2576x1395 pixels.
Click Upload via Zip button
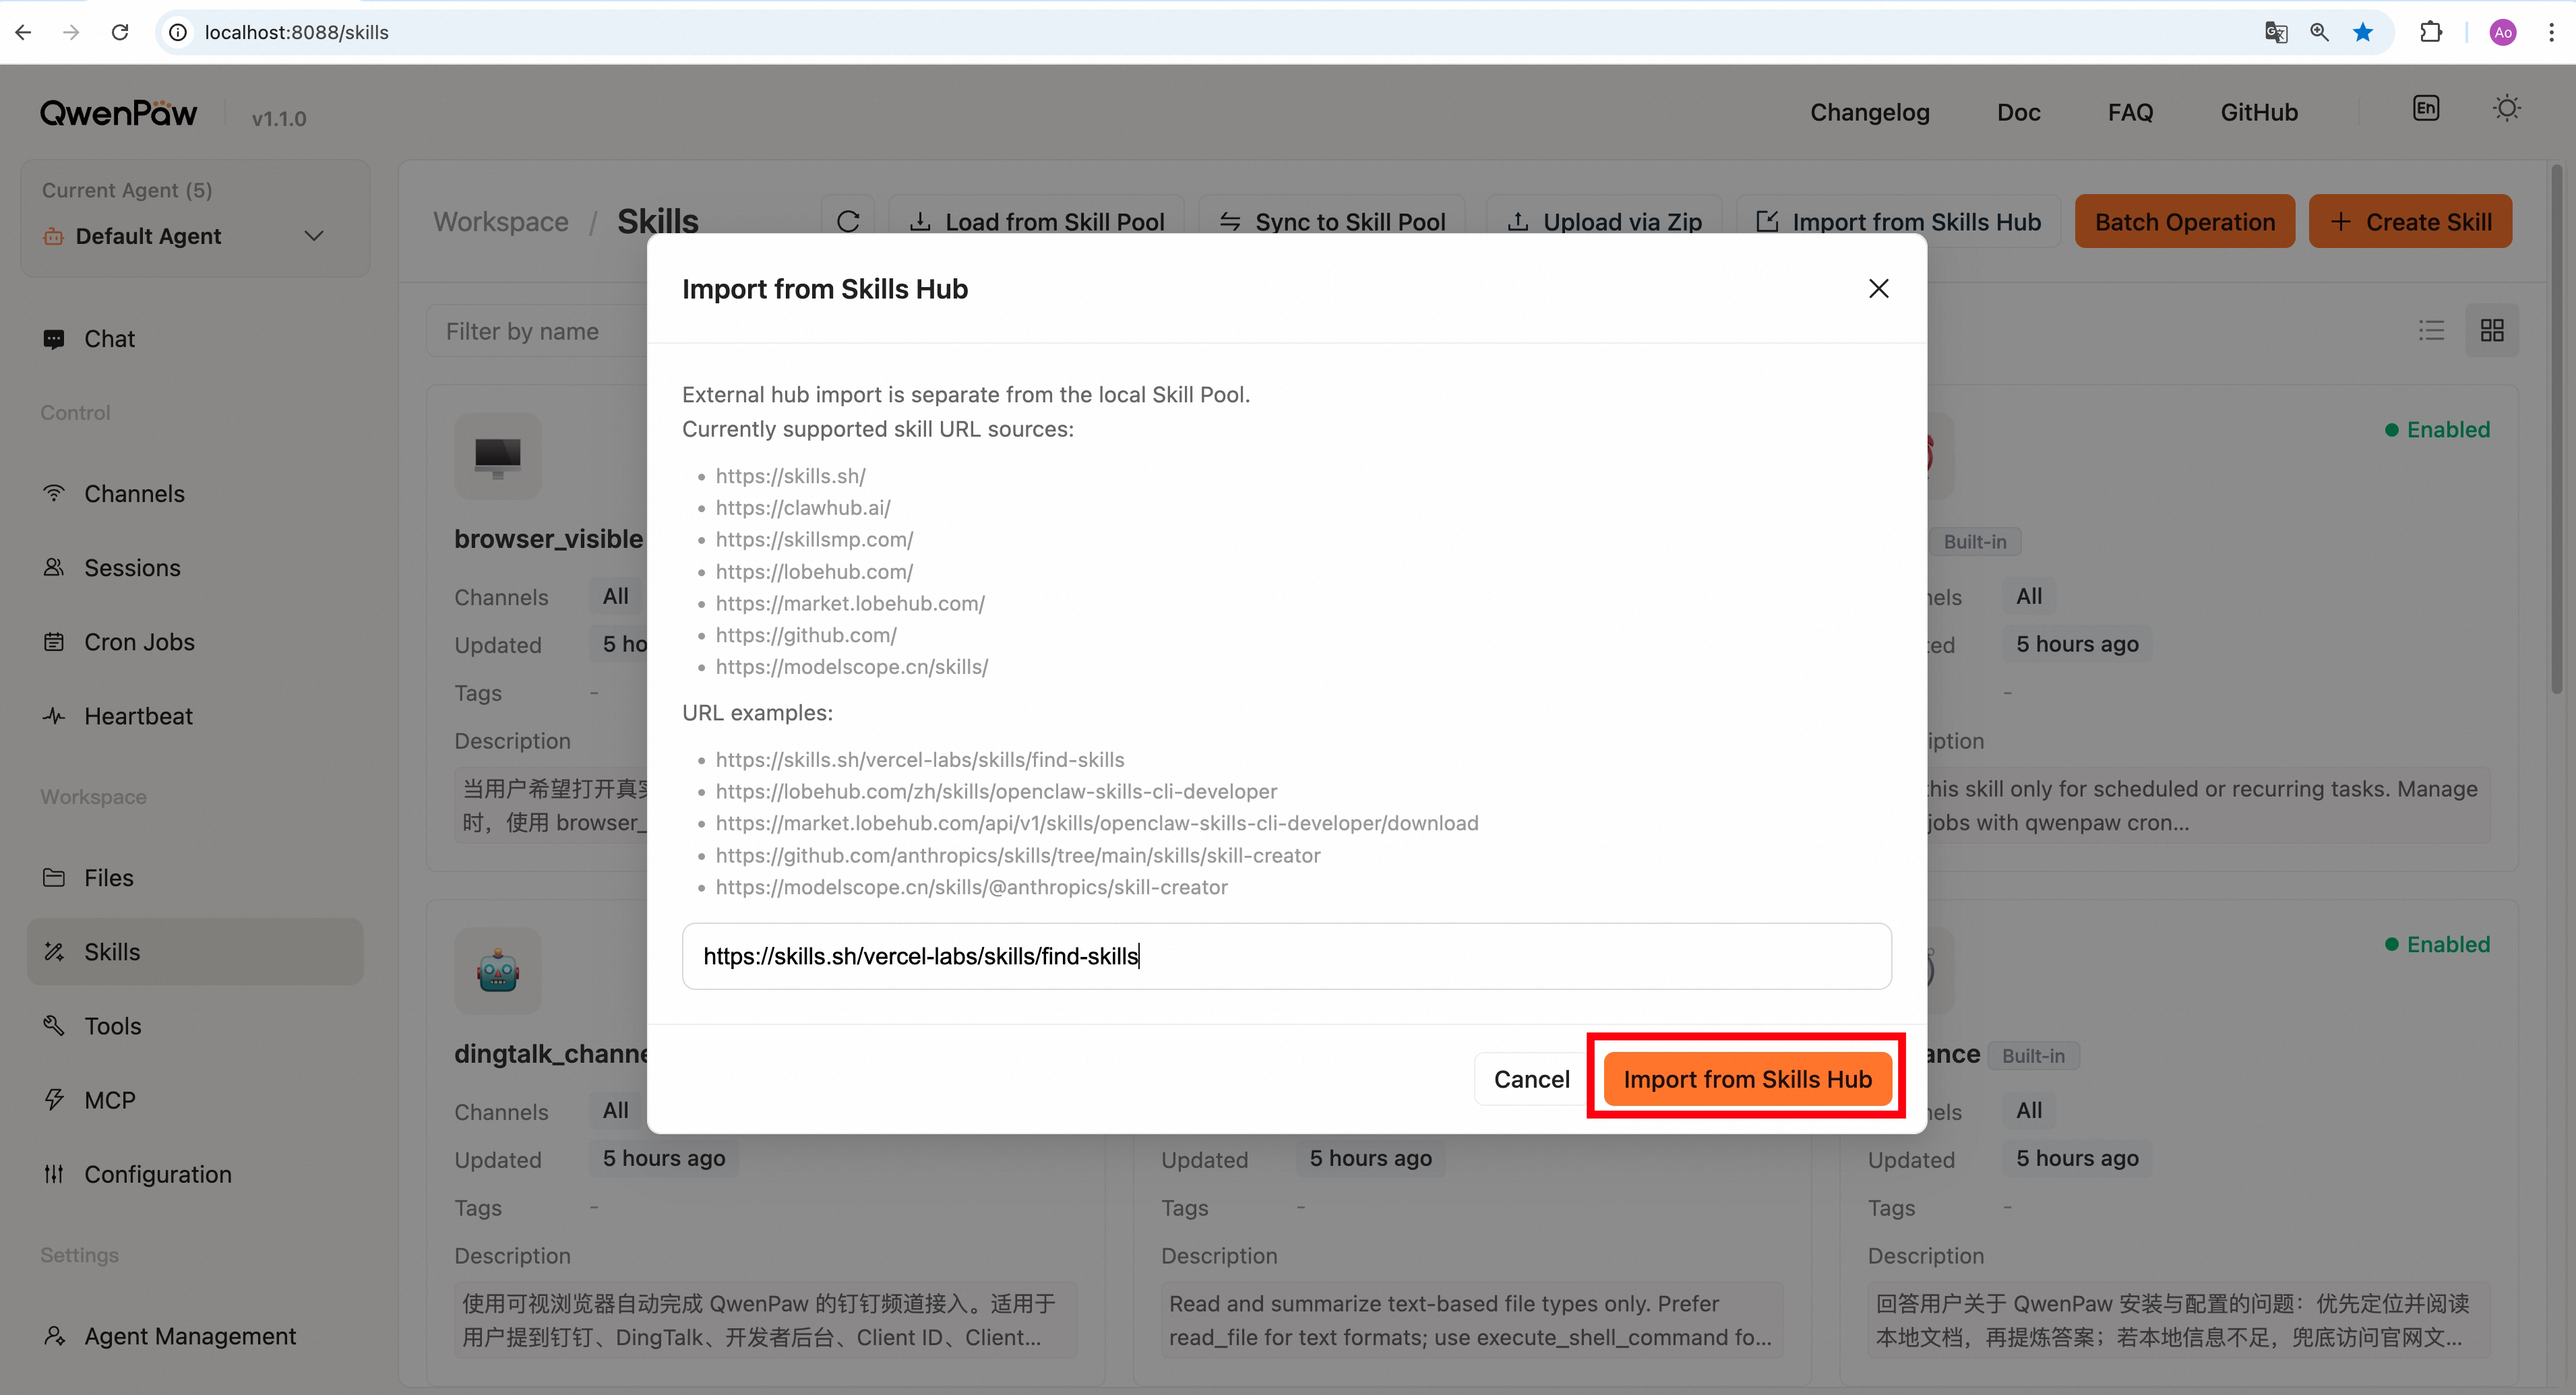(1604, 221)
